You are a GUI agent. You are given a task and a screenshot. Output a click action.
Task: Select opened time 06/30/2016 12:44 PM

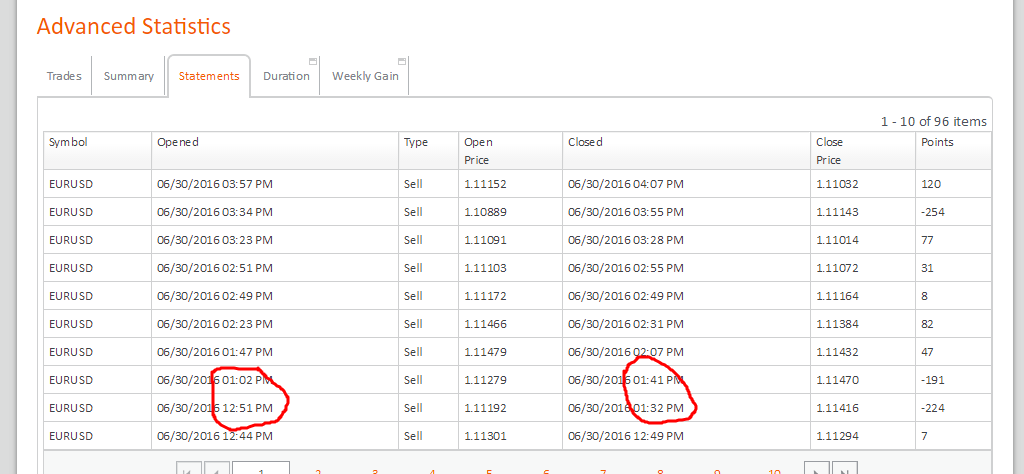215,436
